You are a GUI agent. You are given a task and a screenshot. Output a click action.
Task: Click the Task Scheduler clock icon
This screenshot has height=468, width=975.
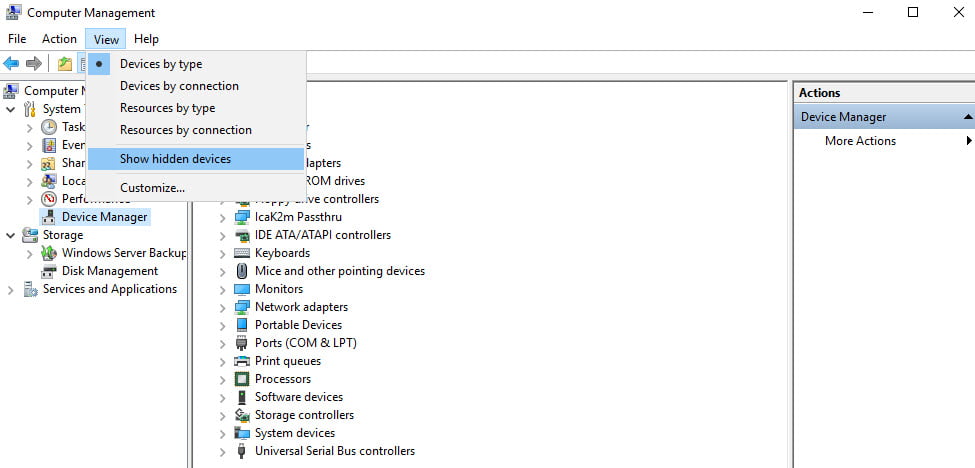click(x=49, y=127)
